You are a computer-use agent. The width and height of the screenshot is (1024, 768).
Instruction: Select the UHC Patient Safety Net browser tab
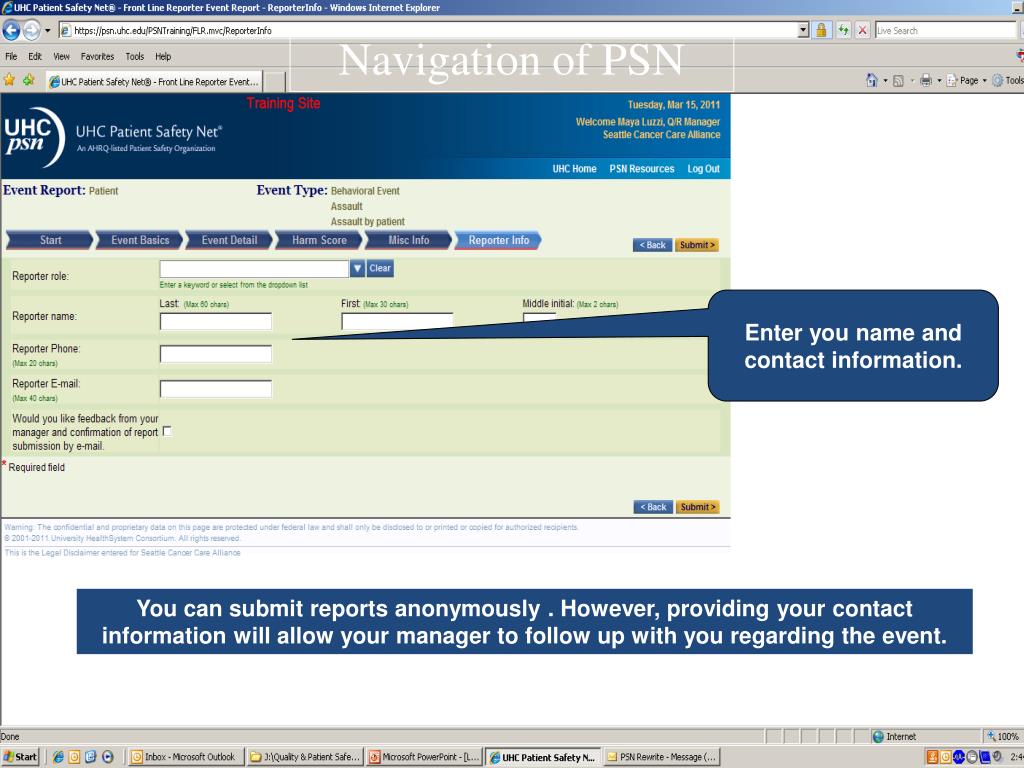(154, 82)
